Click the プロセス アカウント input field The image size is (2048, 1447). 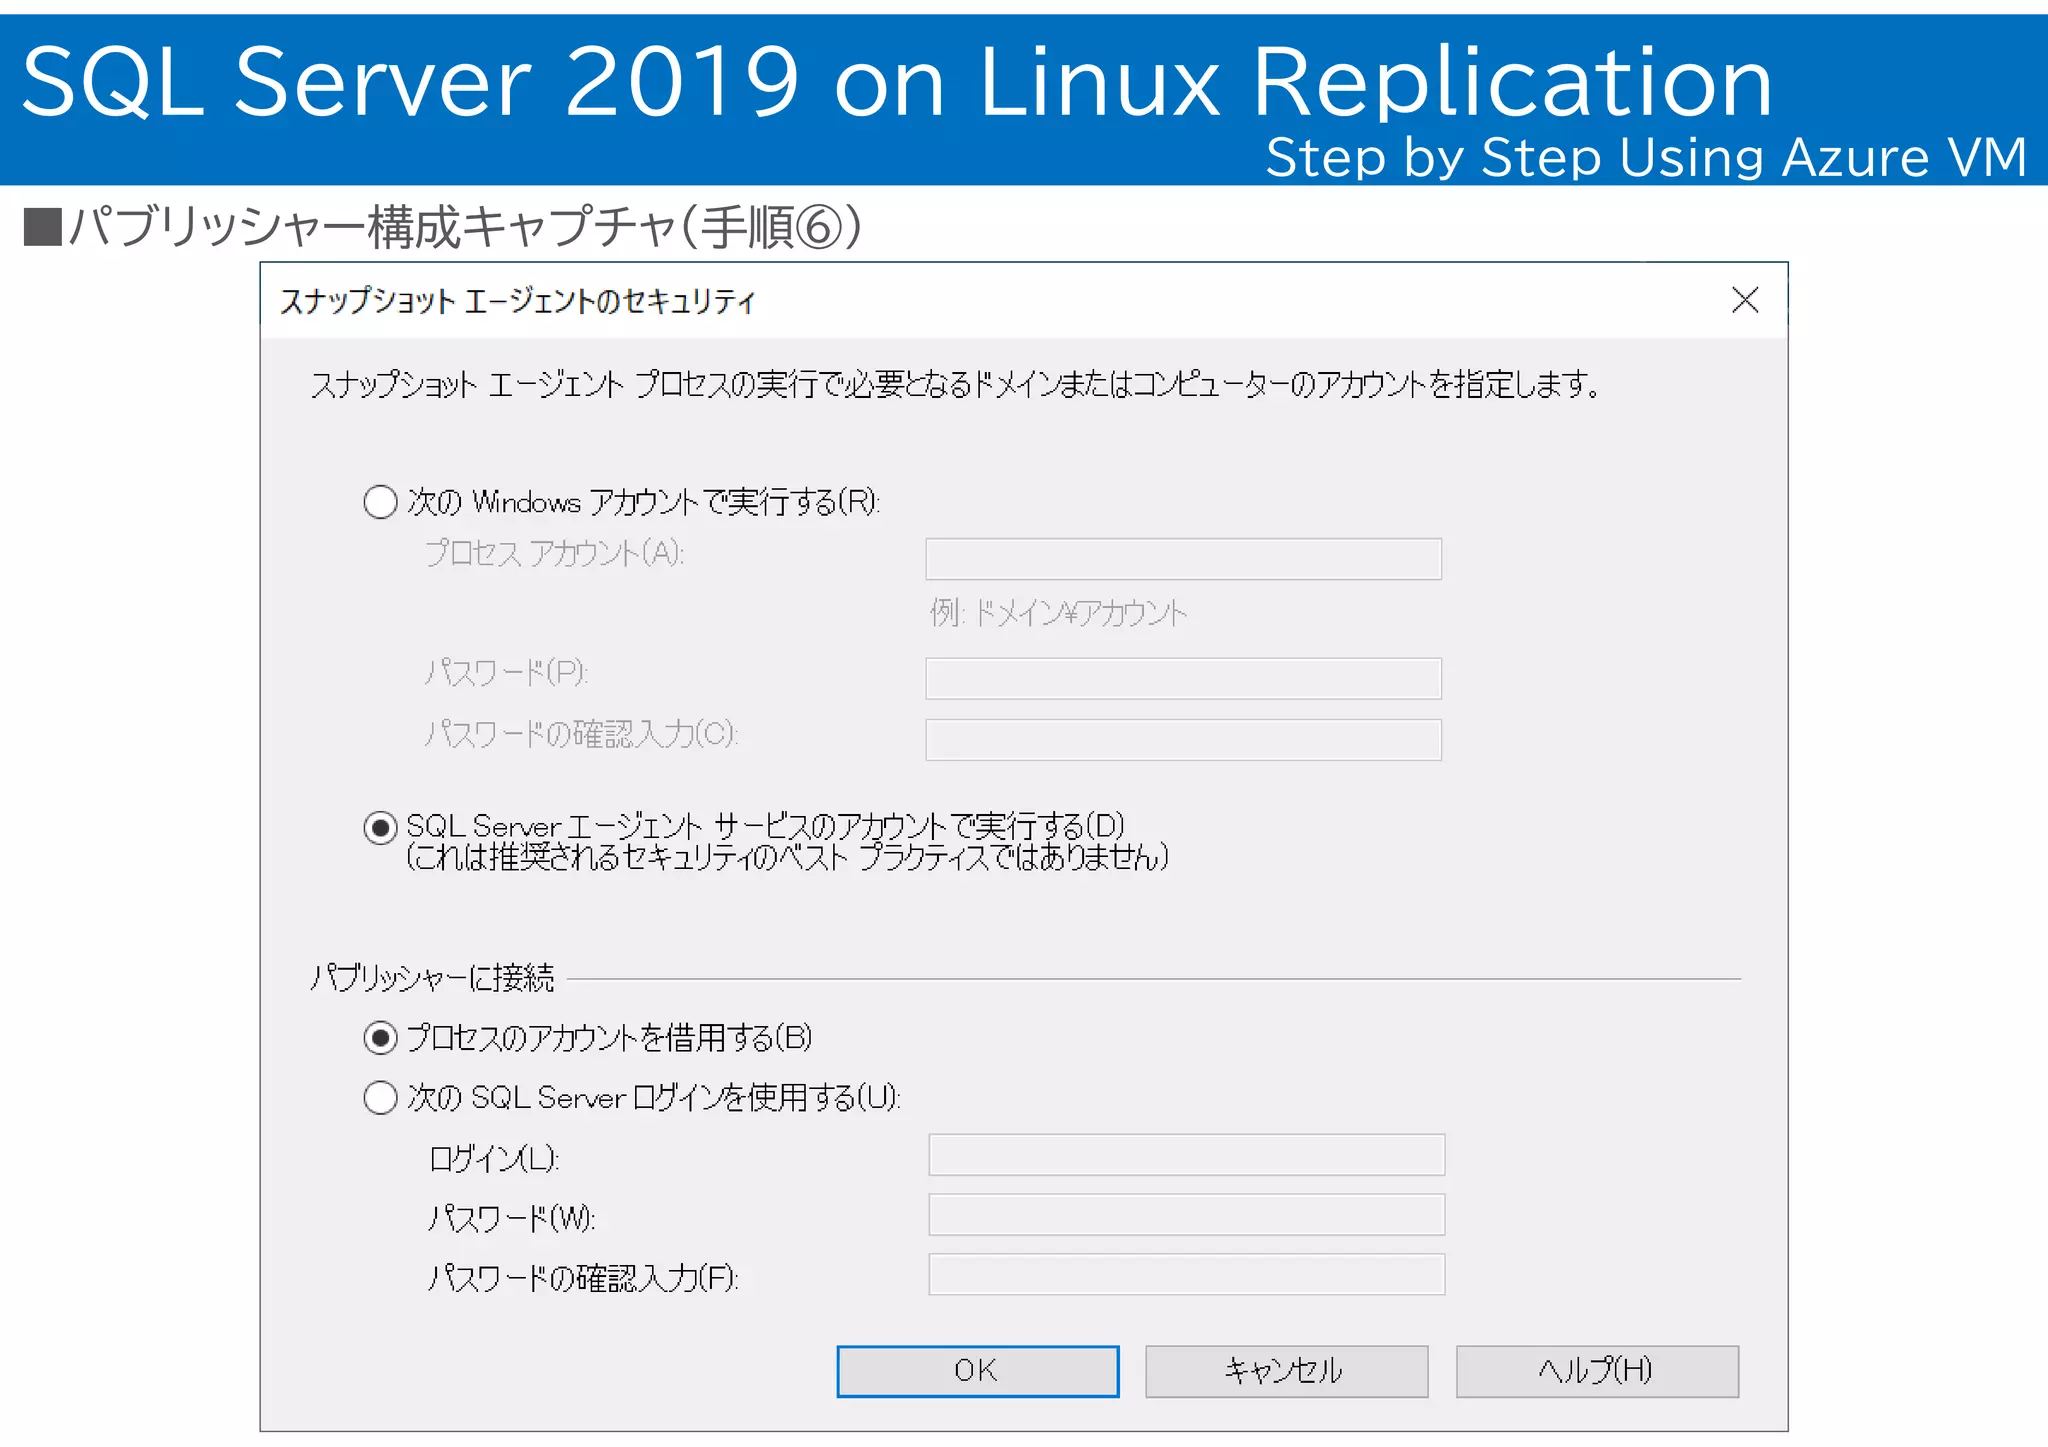click(x=1183, y=558)
